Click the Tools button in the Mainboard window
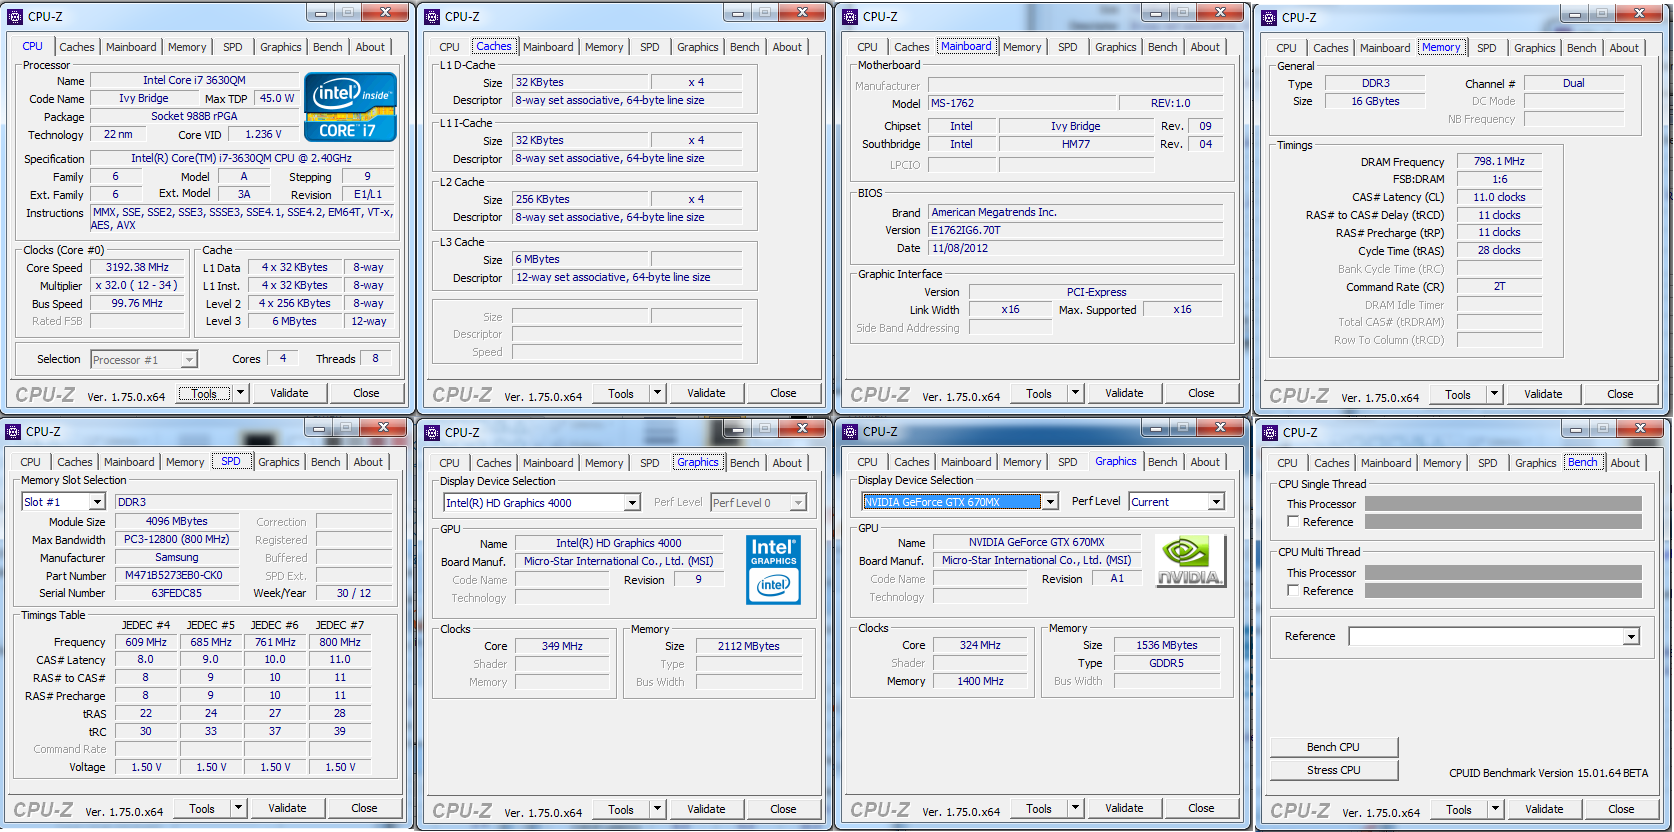 point(1039,393)
